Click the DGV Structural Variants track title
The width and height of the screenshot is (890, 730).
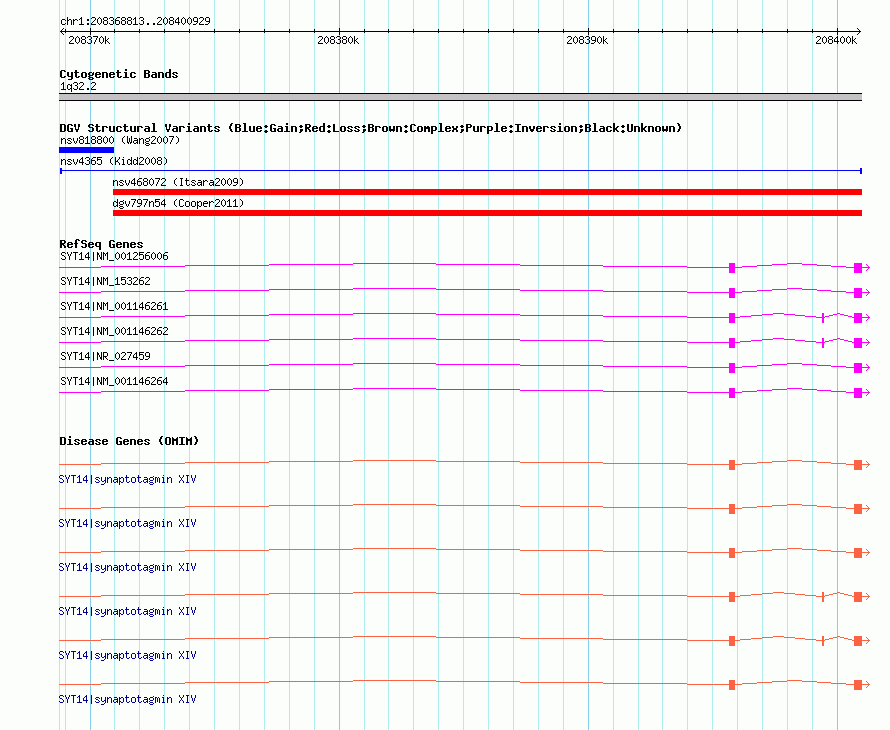point(371,128)
